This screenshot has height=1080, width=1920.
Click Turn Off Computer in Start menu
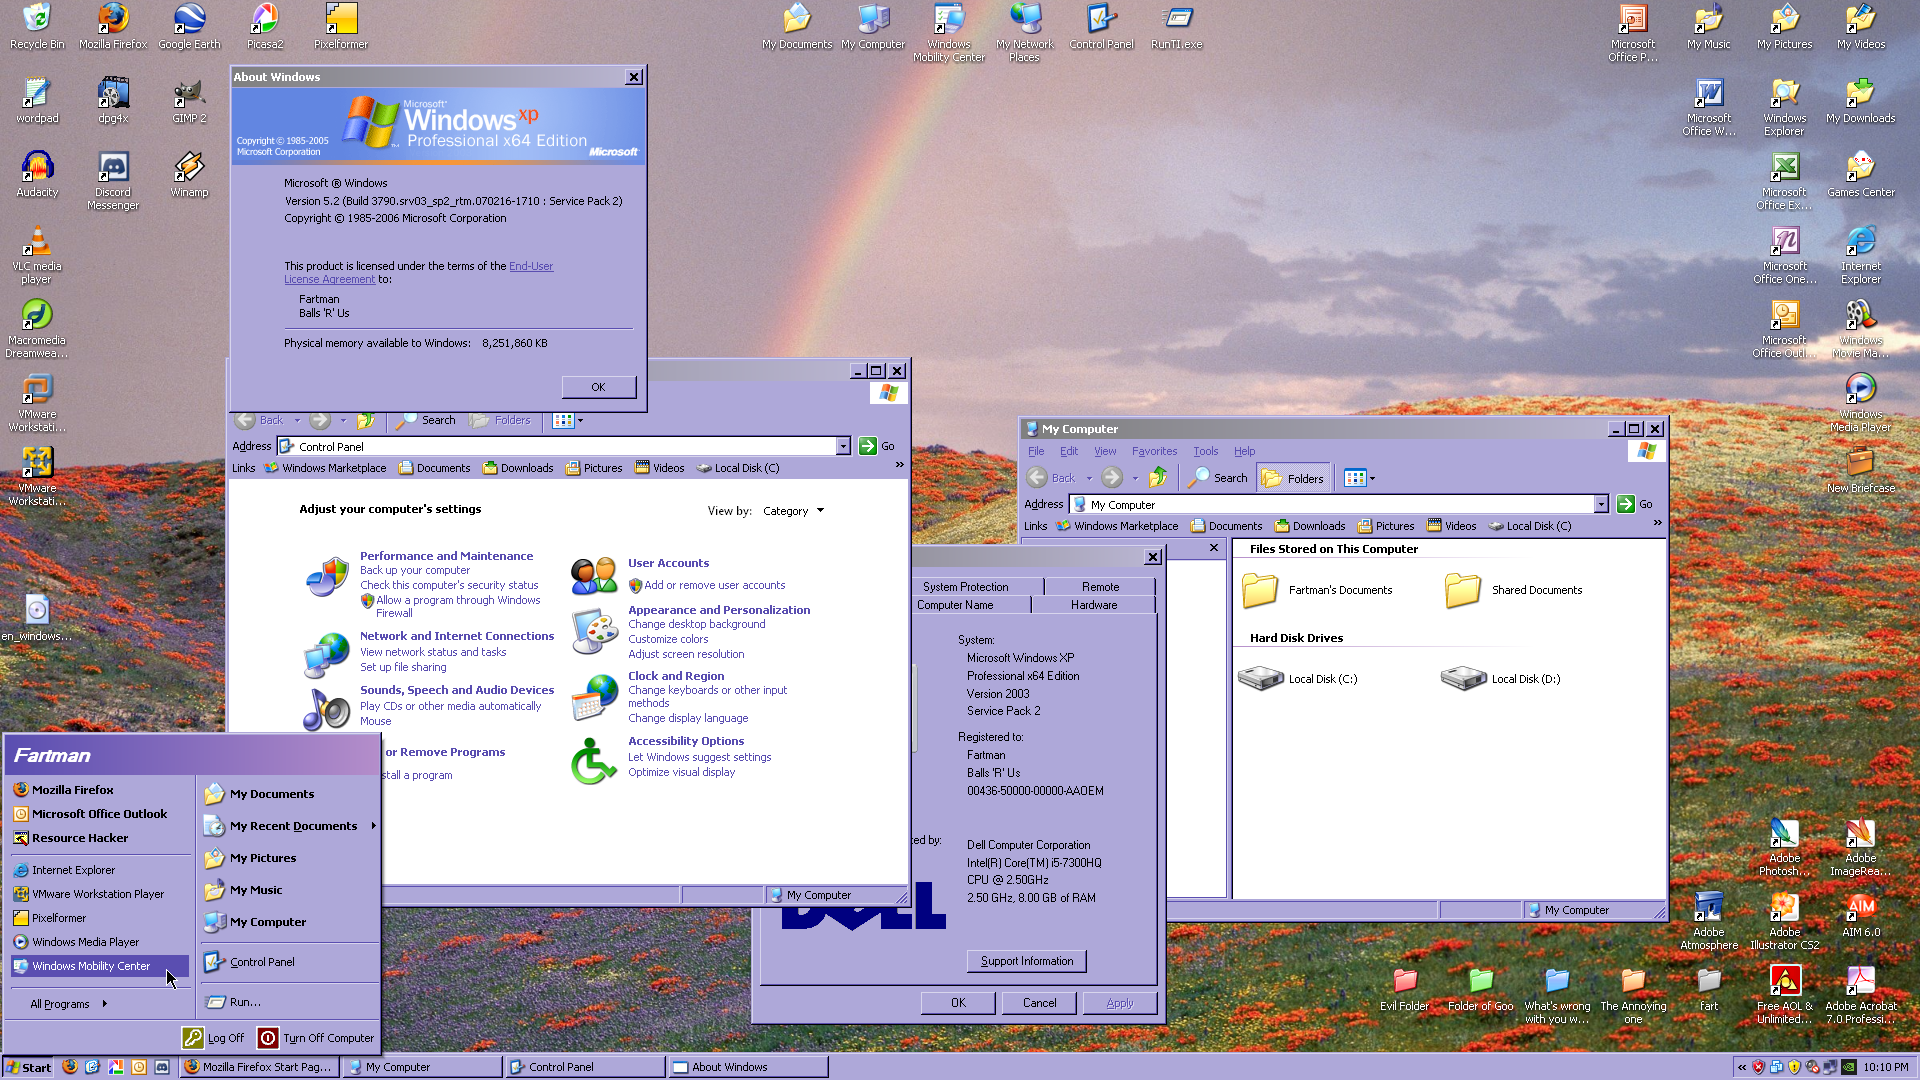[315, 1038]
